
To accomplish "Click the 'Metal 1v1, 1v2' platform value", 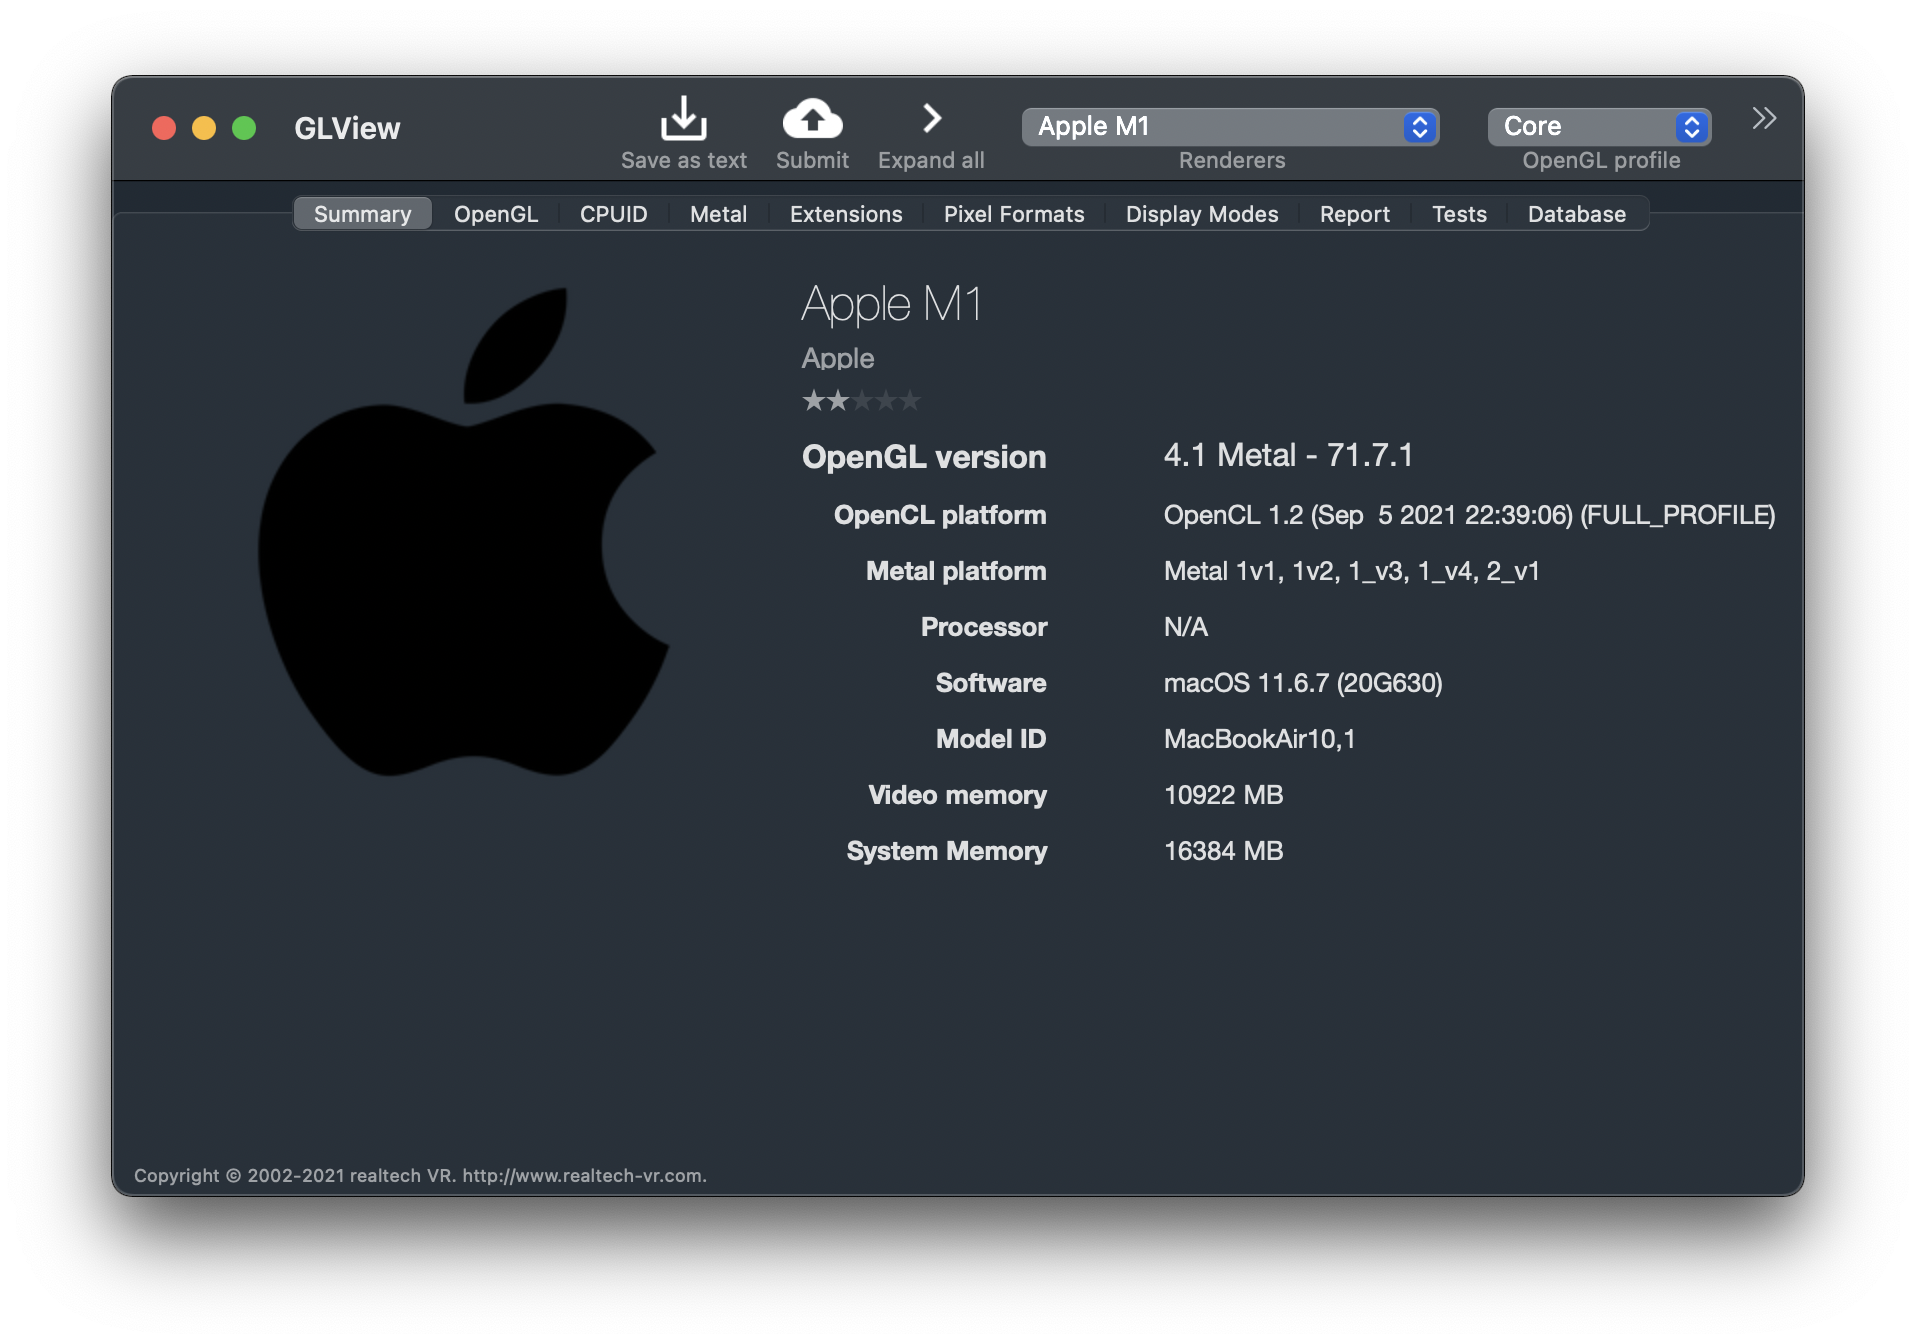I will [x=1351, y=571].
